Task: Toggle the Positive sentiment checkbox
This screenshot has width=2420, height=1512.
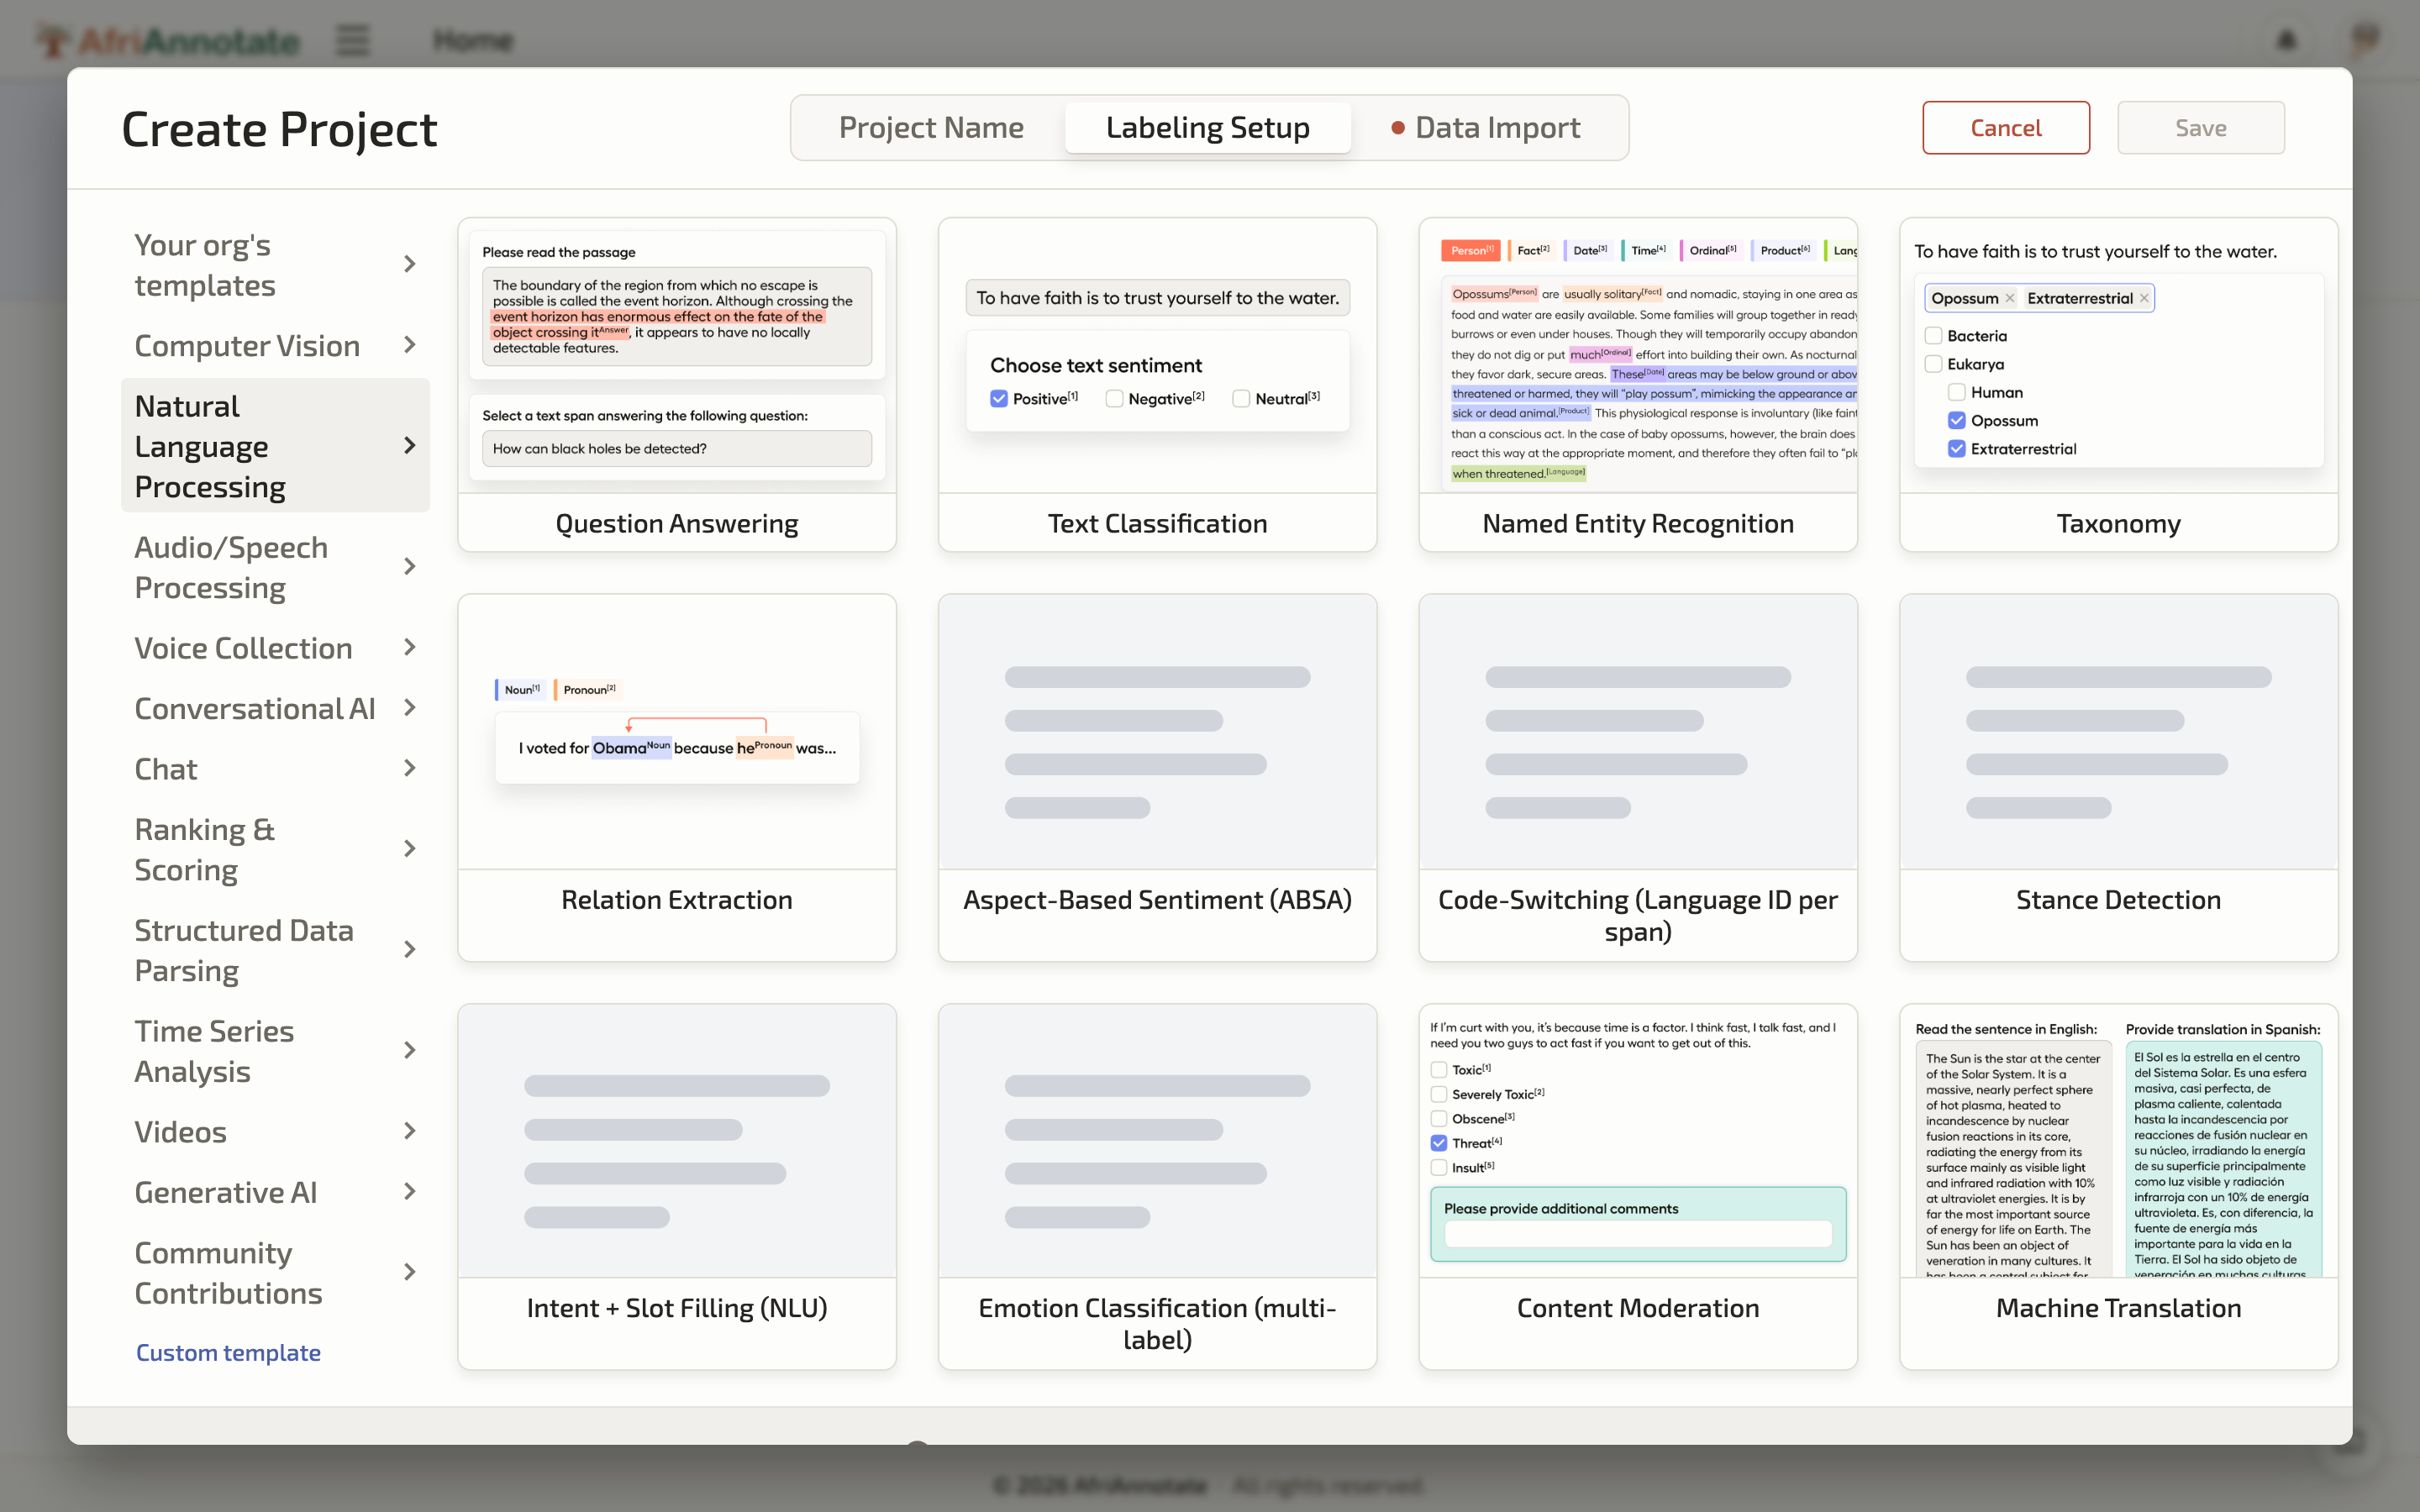Action: (999, 398)
